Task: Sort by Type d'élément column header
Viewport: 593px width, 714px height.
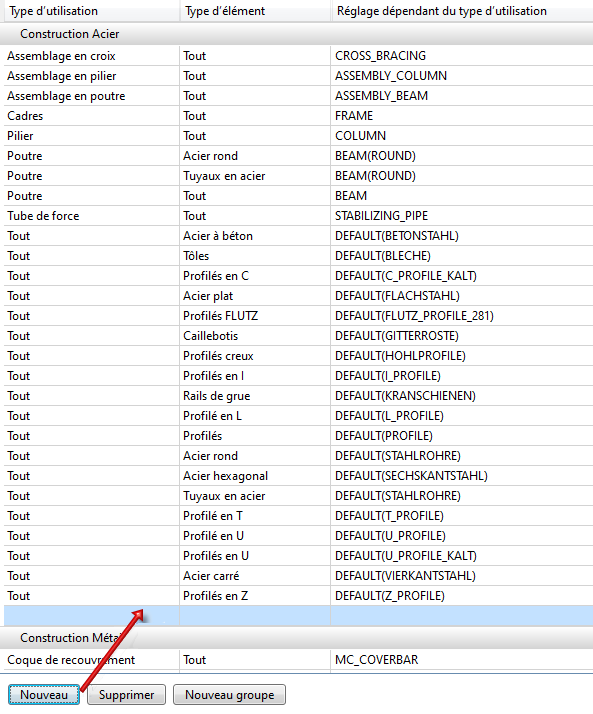Action: tap(255, 11)
